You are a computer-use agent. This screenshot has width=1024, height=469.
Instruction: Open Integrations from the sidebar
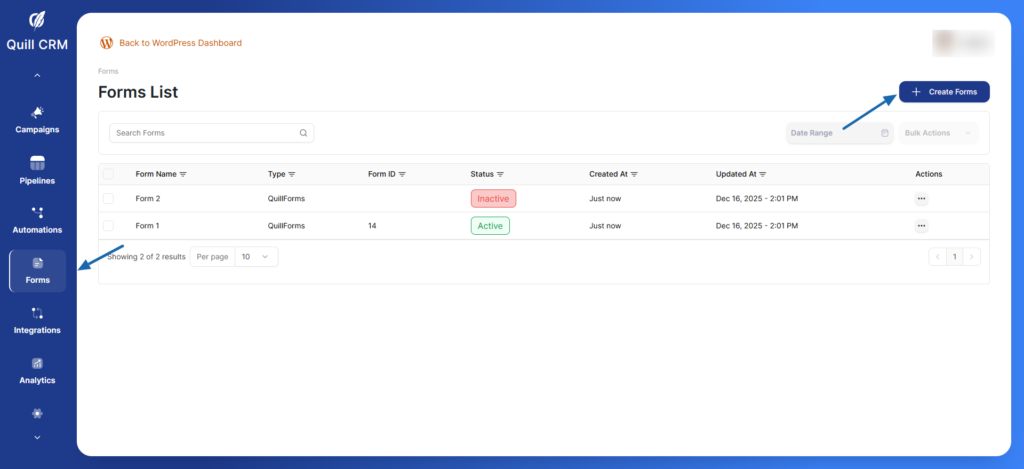[x=37, y=320]
